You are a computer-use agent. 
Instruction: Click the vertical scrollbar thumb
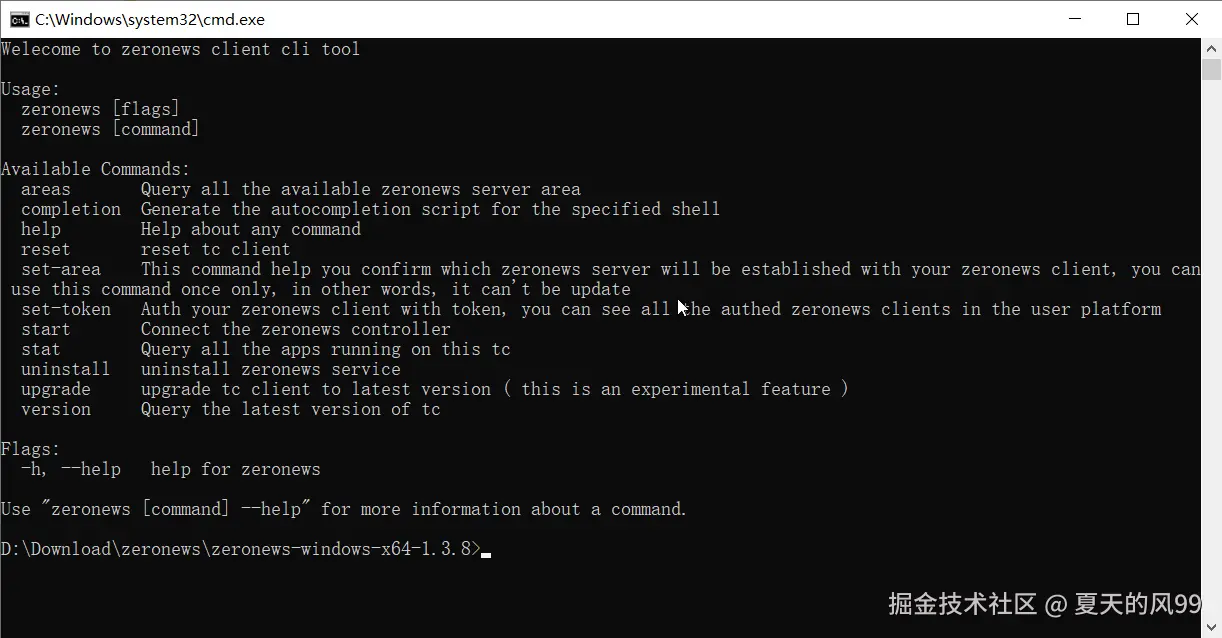1211,70
